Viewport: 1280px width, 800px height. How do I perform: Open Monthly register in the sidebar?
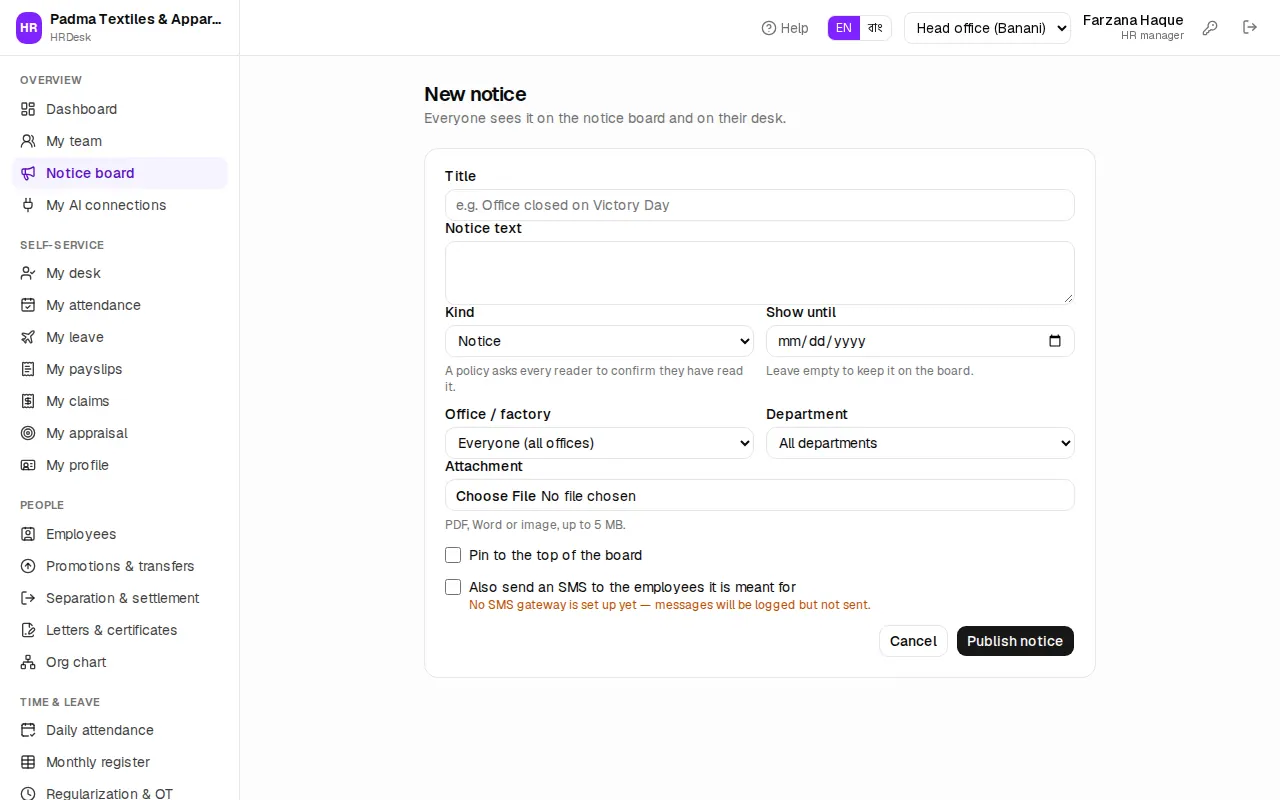click(120, 762)
